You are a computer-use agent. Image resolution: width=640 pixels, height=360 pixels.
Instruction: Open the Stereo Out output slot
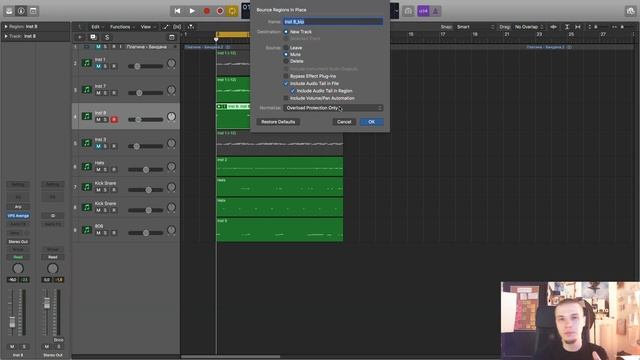pos(18,242)
